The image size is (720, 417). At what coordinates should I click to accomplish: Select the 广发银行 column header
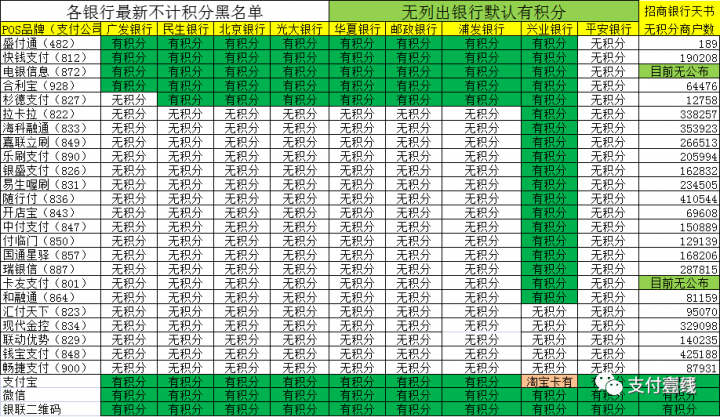129,29
